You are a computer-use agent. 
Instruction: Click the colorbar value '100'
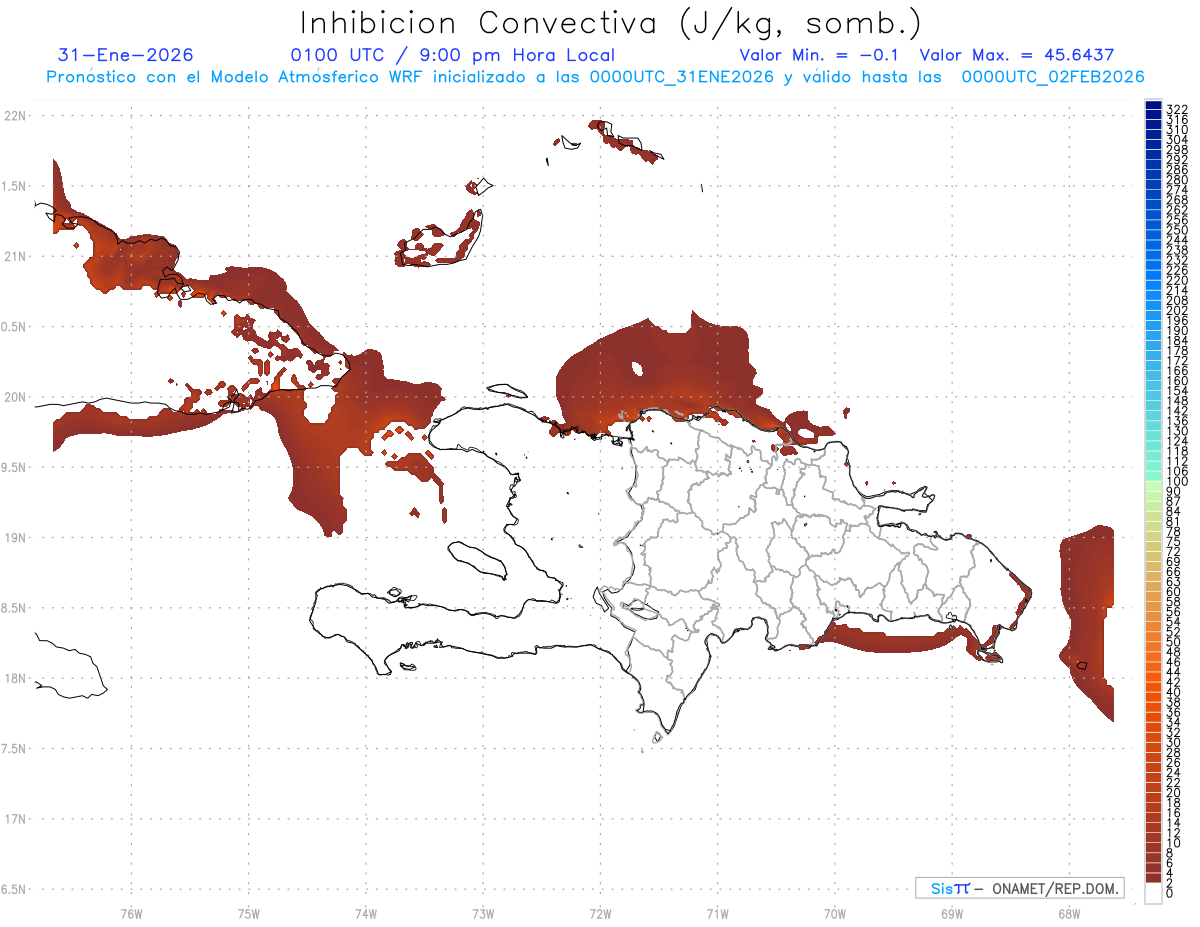[x=1176, y=482]
